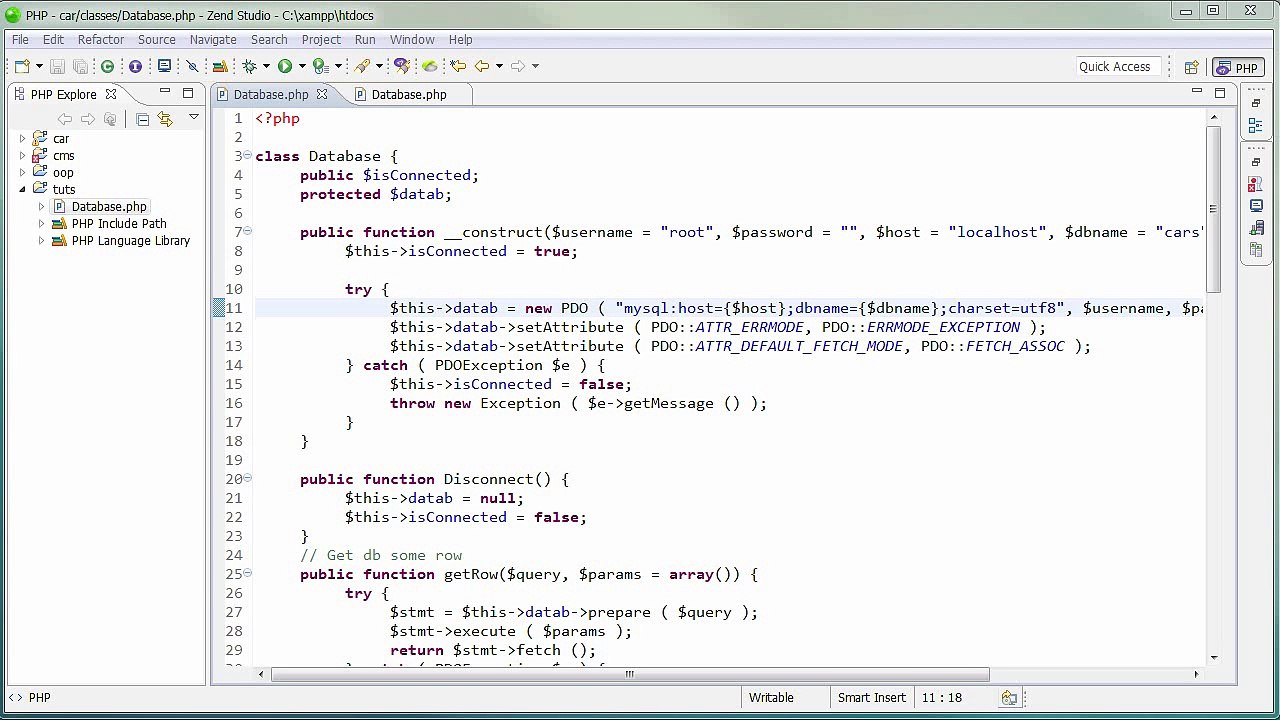
Task: Expand the oop project node
Action: (x=22, y=173)
